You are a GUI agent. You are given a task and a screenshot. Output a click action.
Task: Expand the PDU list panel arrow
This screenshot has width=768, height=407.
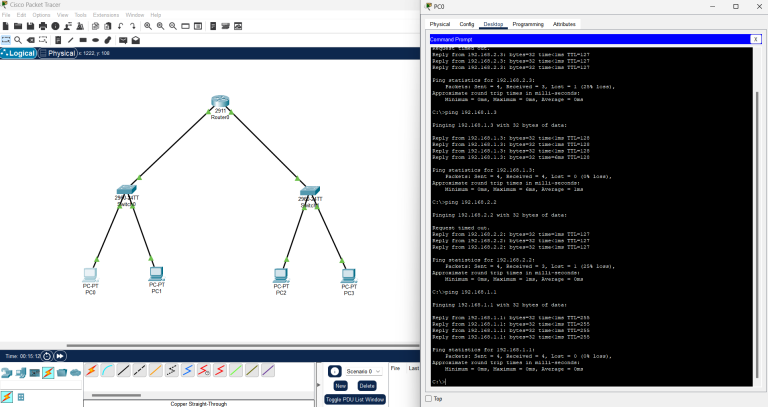pyautogui.click(x=318, y=385)
